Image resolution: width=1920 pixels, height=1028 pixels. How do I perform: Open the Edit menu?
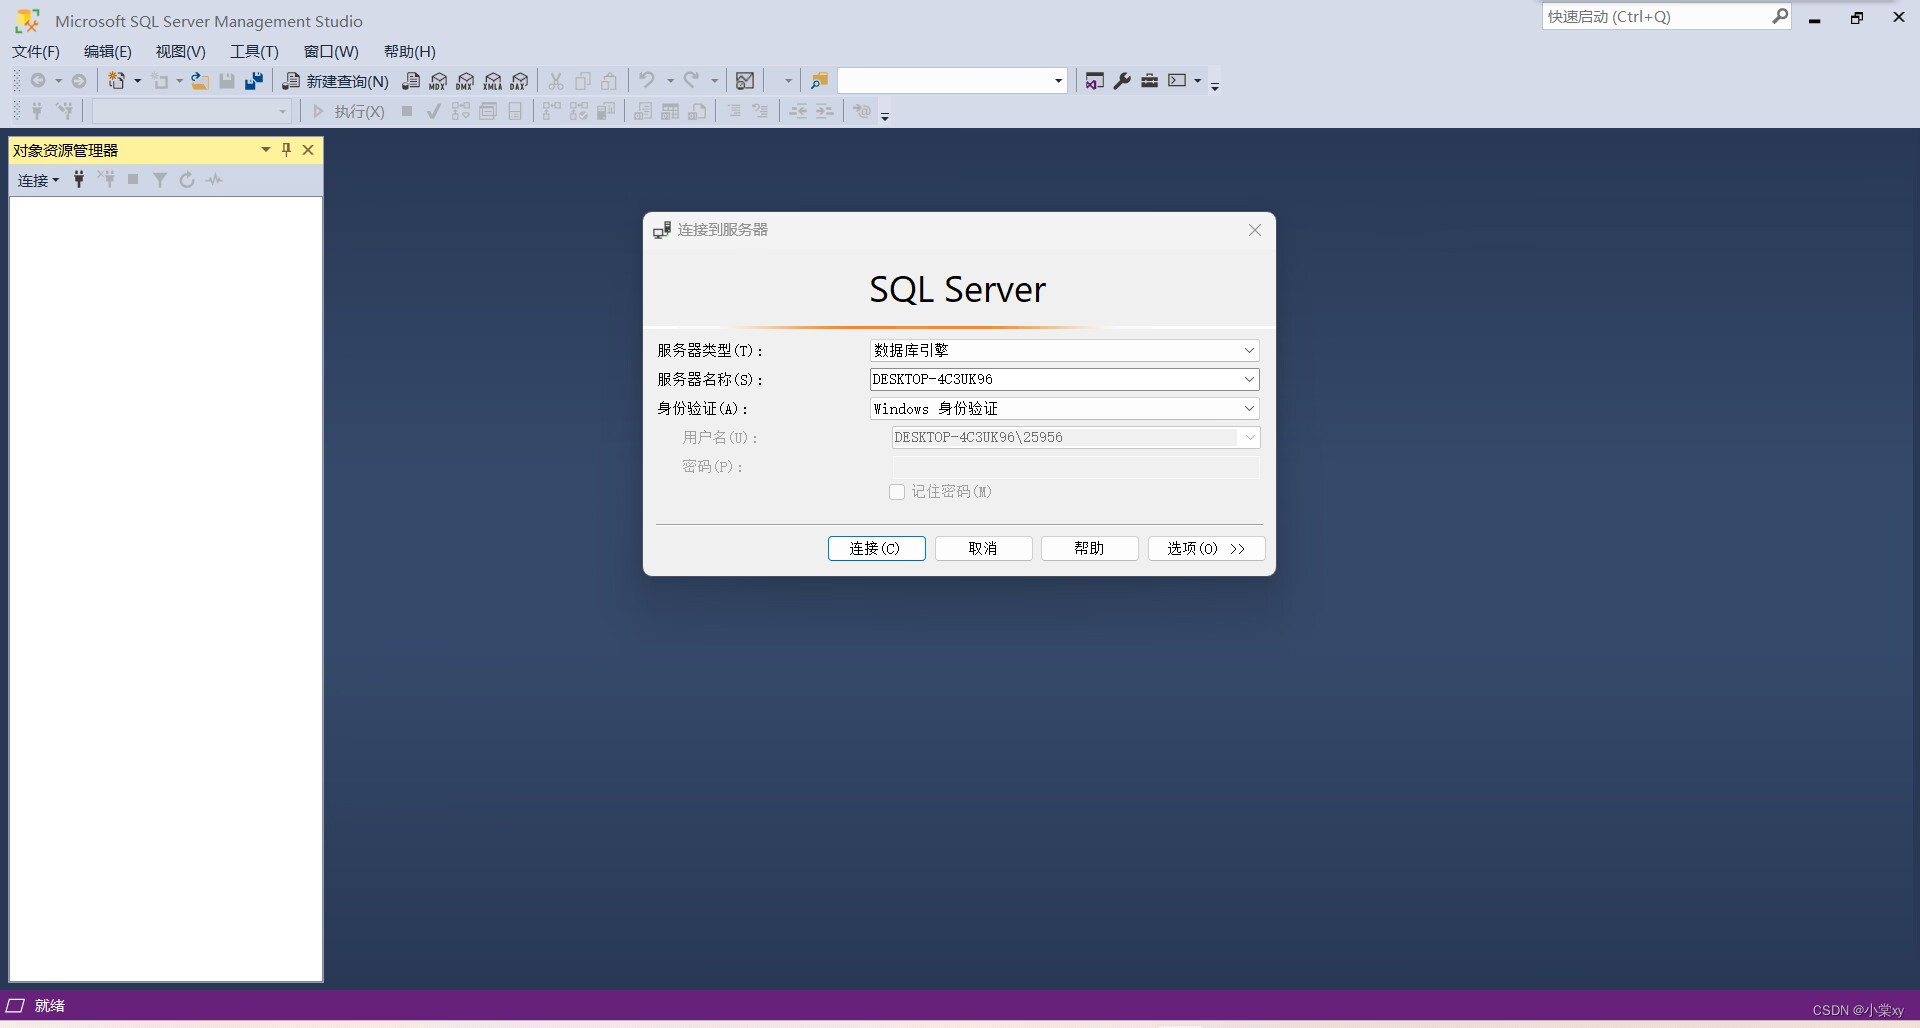(x=108, y=52)
